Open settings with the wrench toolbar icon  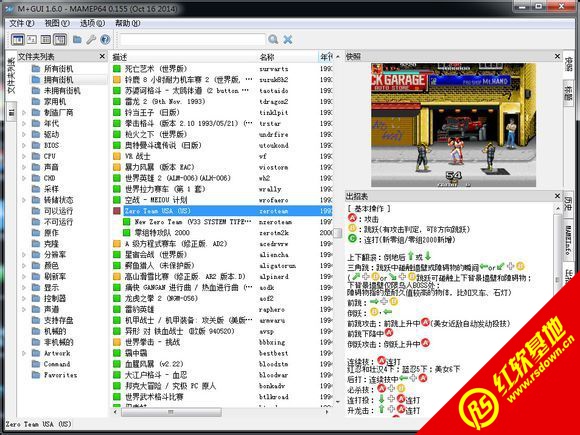[91, 39]
